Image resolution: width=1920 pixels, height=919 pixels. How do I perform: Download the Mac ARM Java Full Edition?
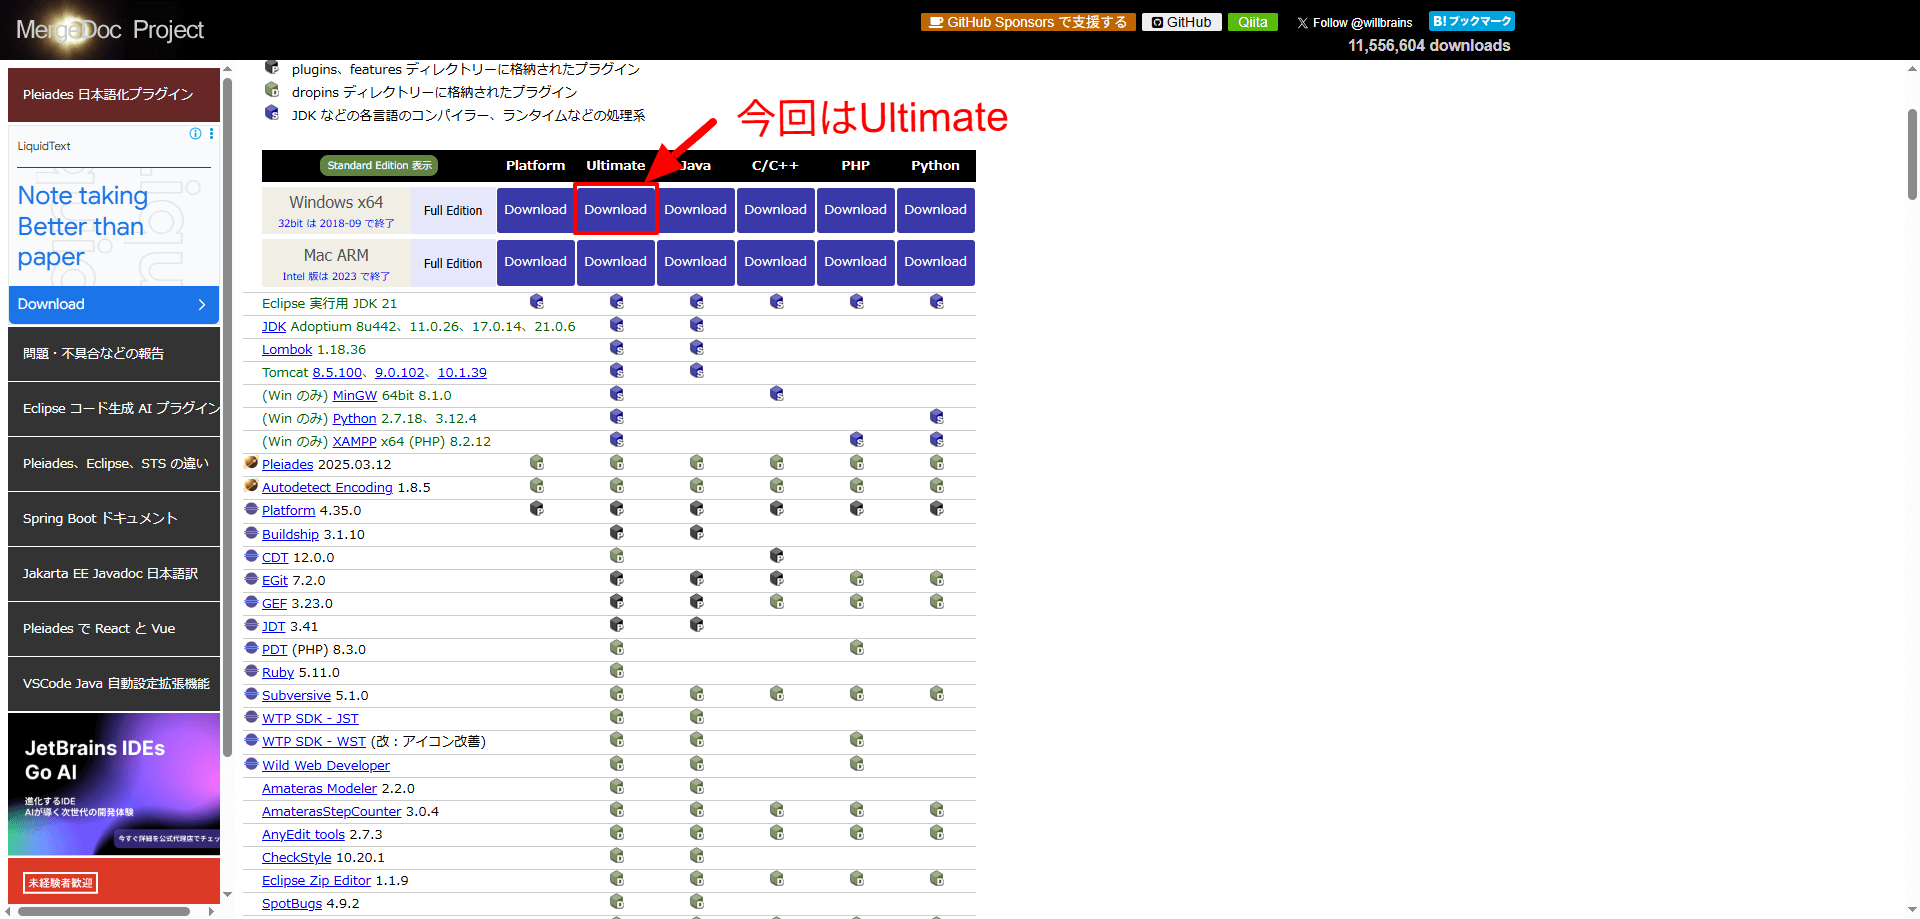tap(695, 262)
